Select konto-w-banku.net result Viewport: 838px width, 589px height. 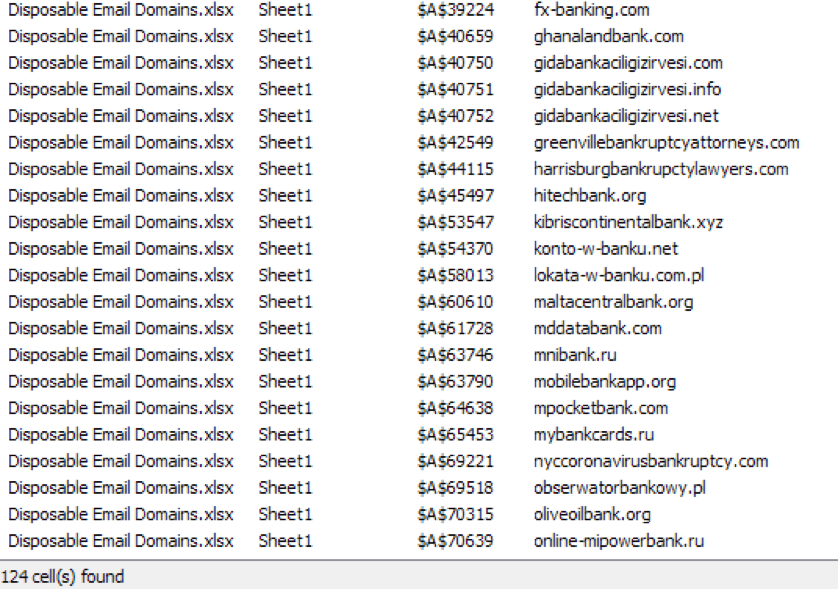tap(419, 249)
